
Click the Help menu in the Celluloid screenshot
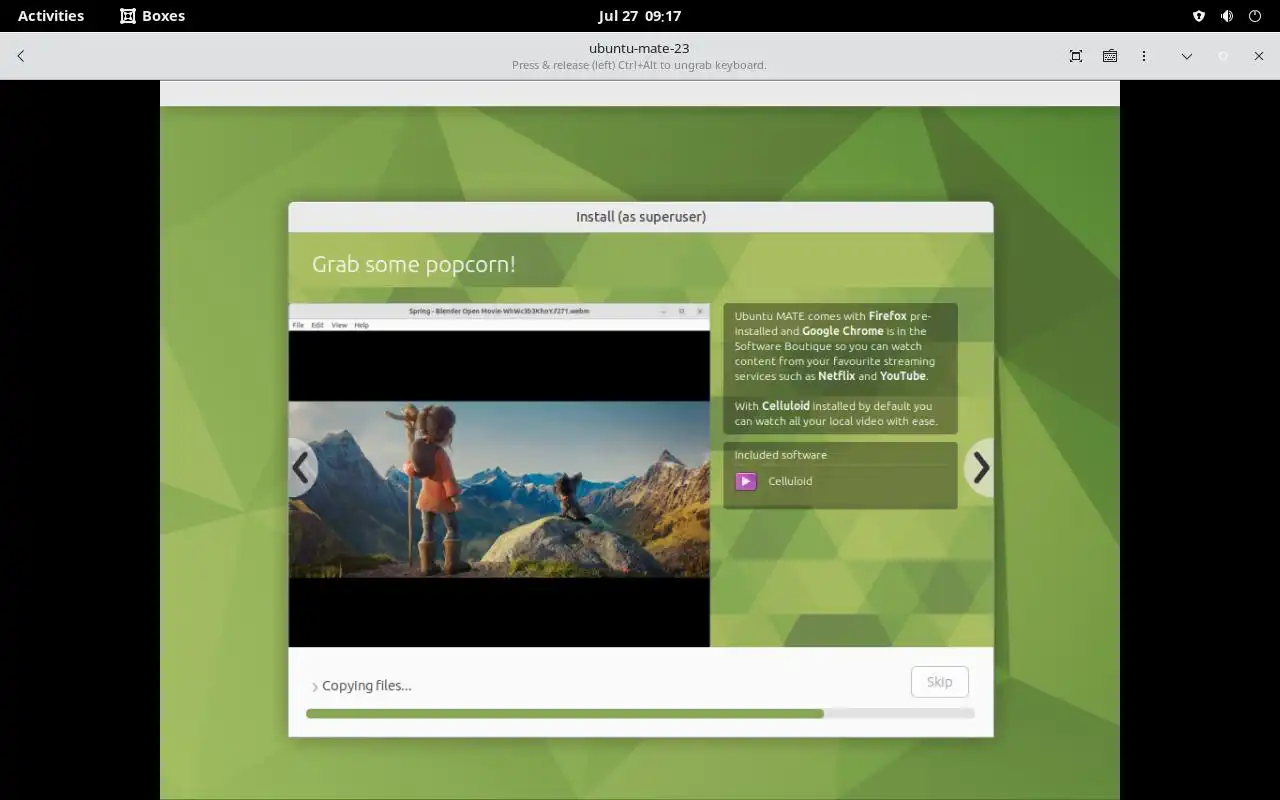click(x=362, y=325)
